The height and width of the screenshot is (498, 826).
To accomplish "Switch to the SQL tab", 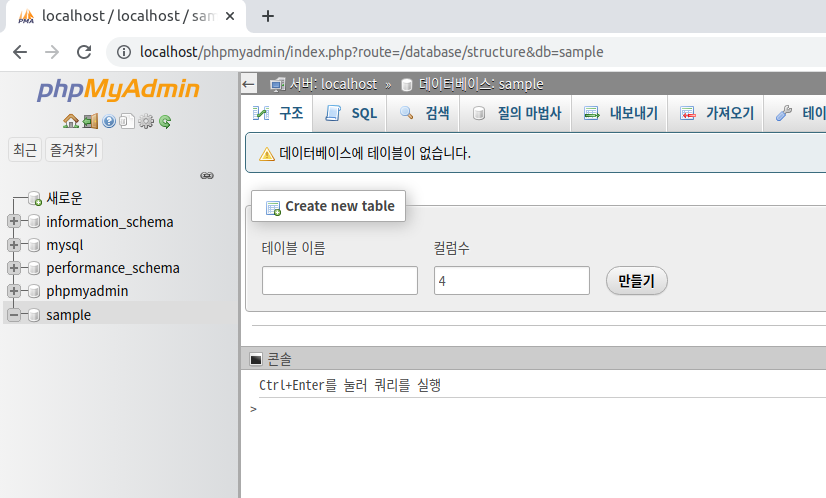I will 350,113.
